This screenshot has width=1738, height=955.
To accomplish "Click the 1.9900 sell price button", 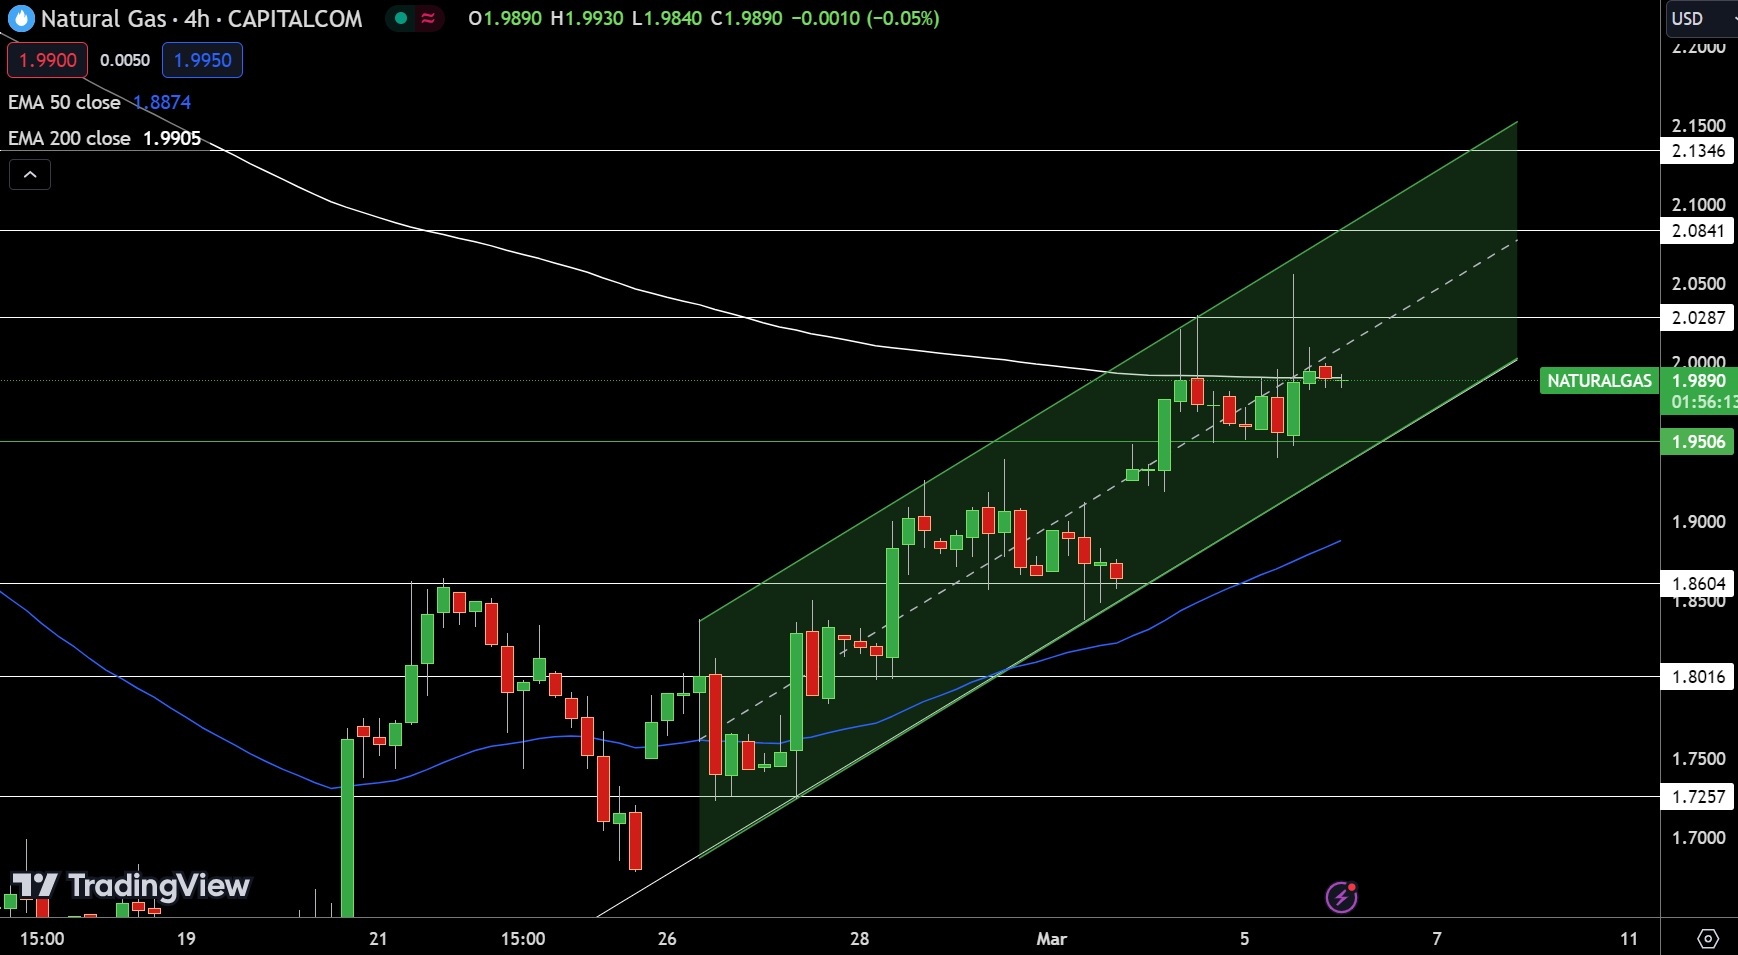I will [48, 60].
